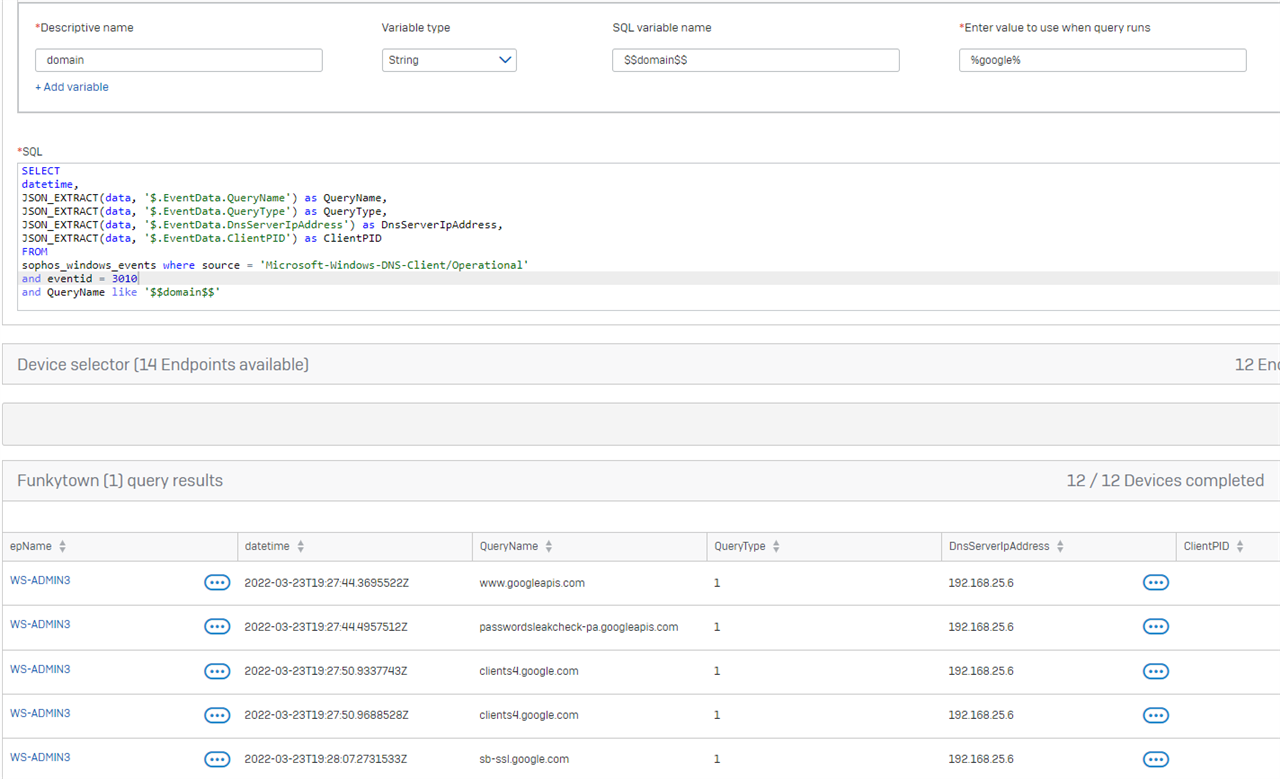Focus the SQL variable name field $$domain$$
The image size is (1280, 779).
pyautogui.click(x=756, y=60)
